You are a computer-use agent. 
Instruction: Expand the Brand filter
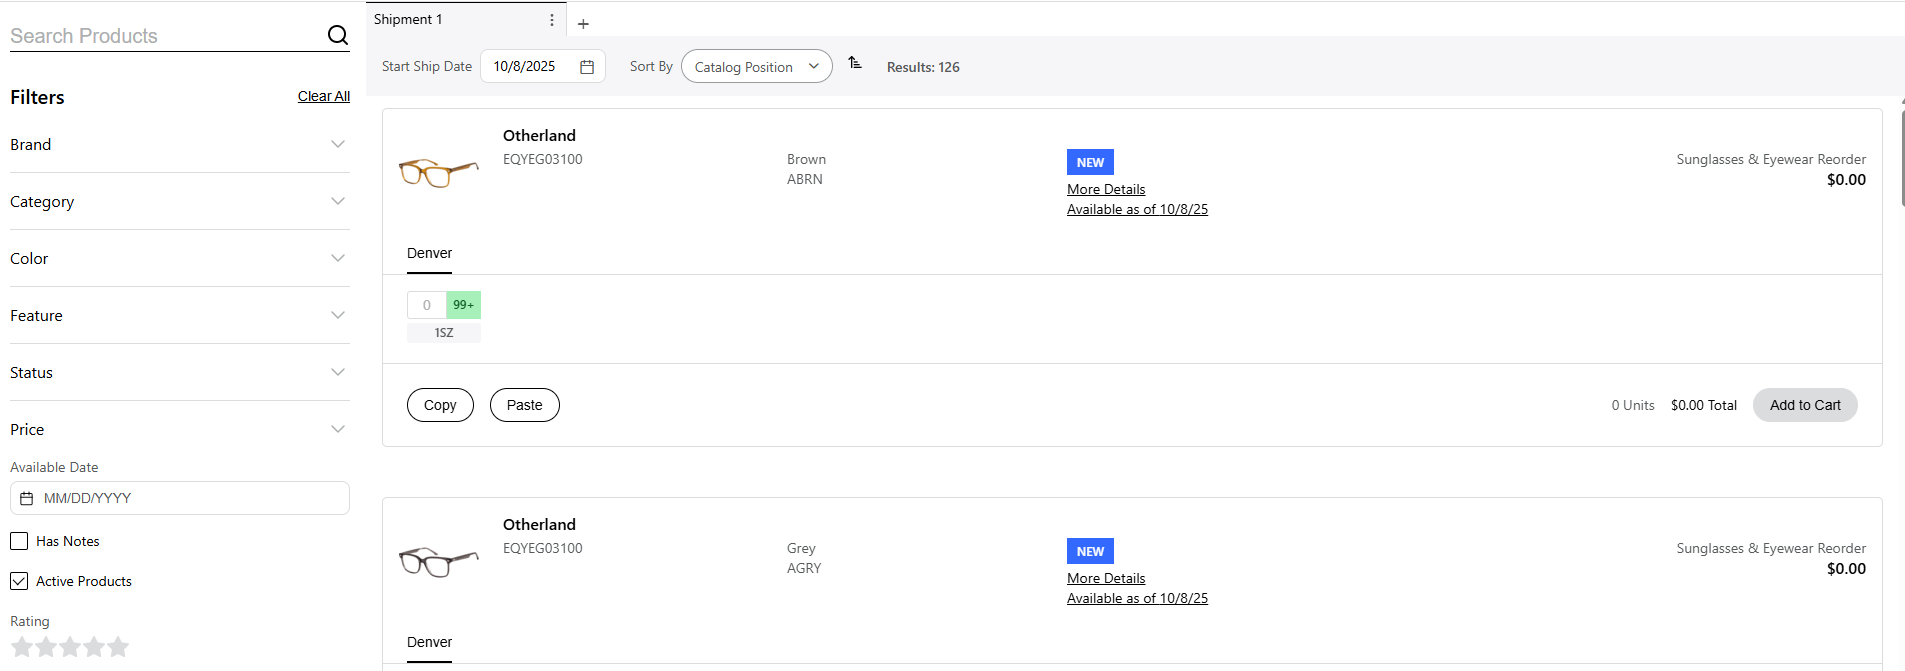(x=180, y=145)
